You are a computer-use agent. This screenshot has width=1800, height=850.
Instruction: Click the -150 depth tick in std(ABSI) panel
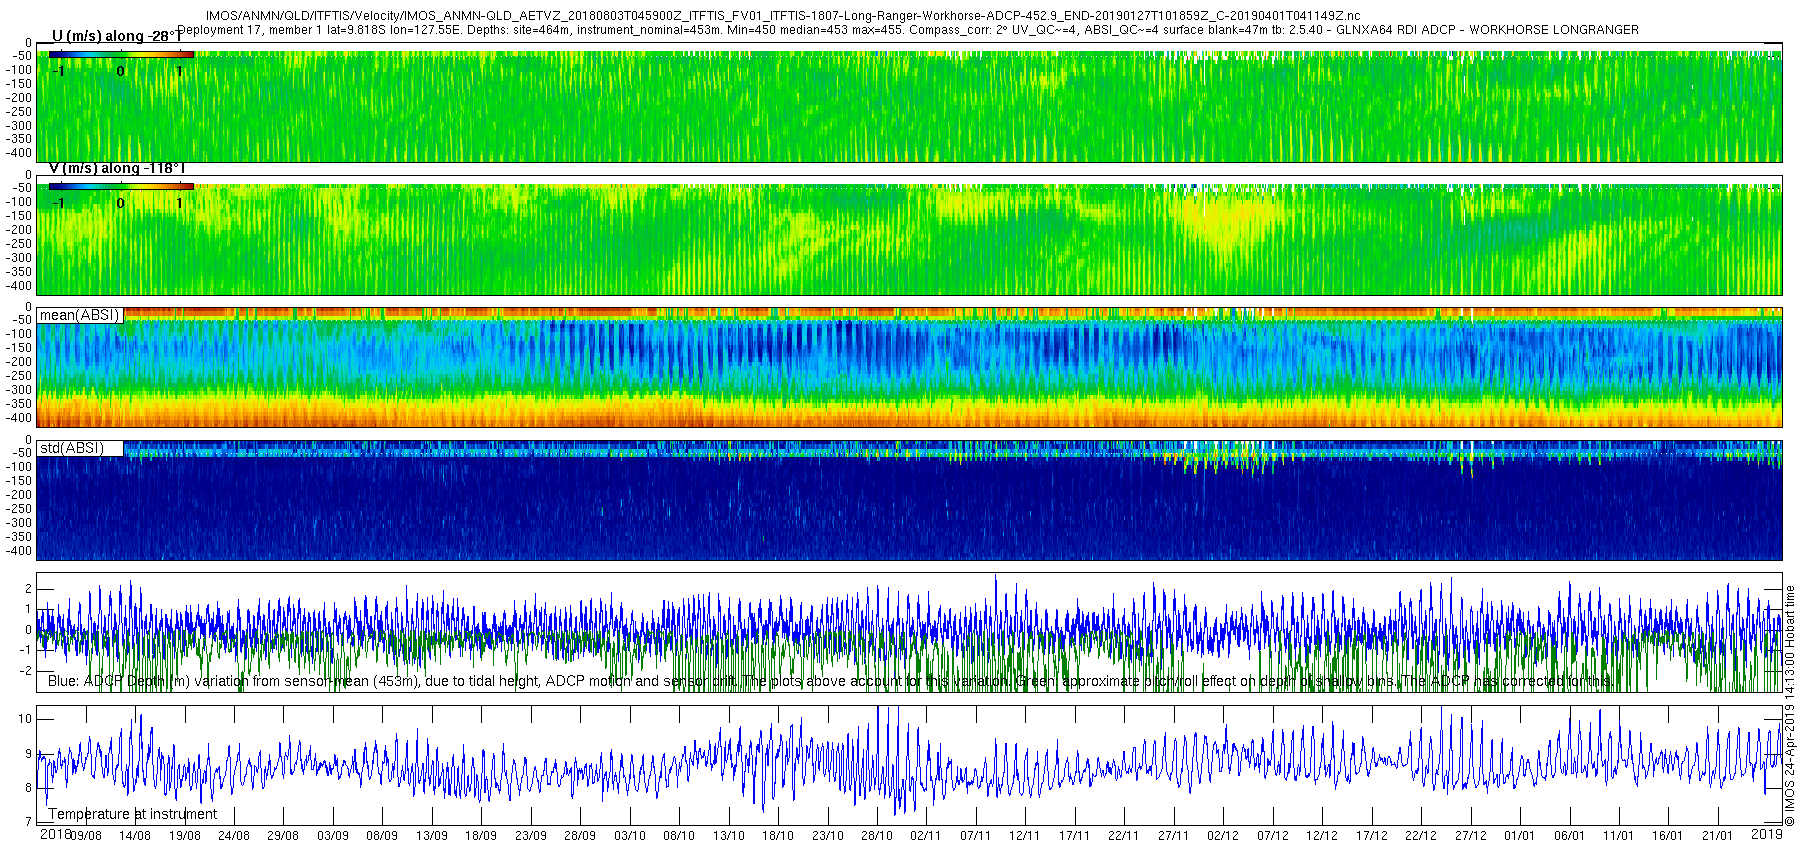pyautogui.click(x=19, y=481)
